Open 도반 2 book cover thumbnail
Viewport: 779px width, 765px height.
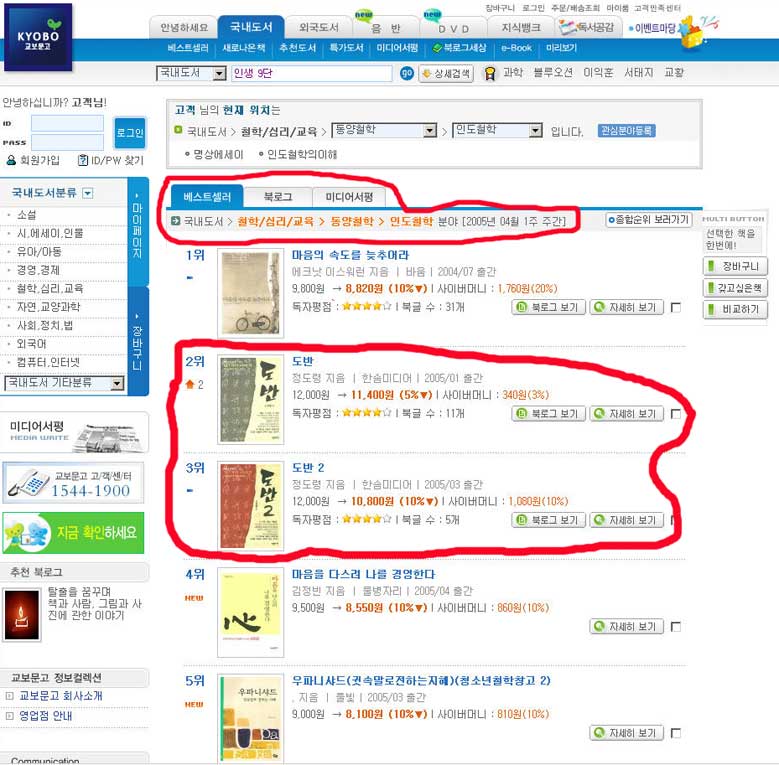click(x=250, y=506)
